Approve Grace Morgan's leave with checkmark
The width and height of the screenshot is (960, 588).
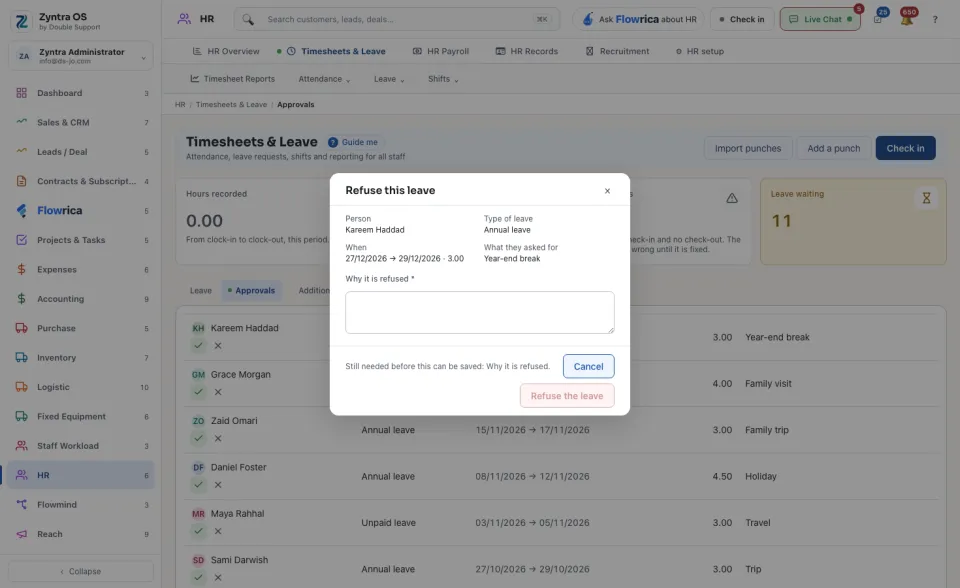(x=198, y=392)
